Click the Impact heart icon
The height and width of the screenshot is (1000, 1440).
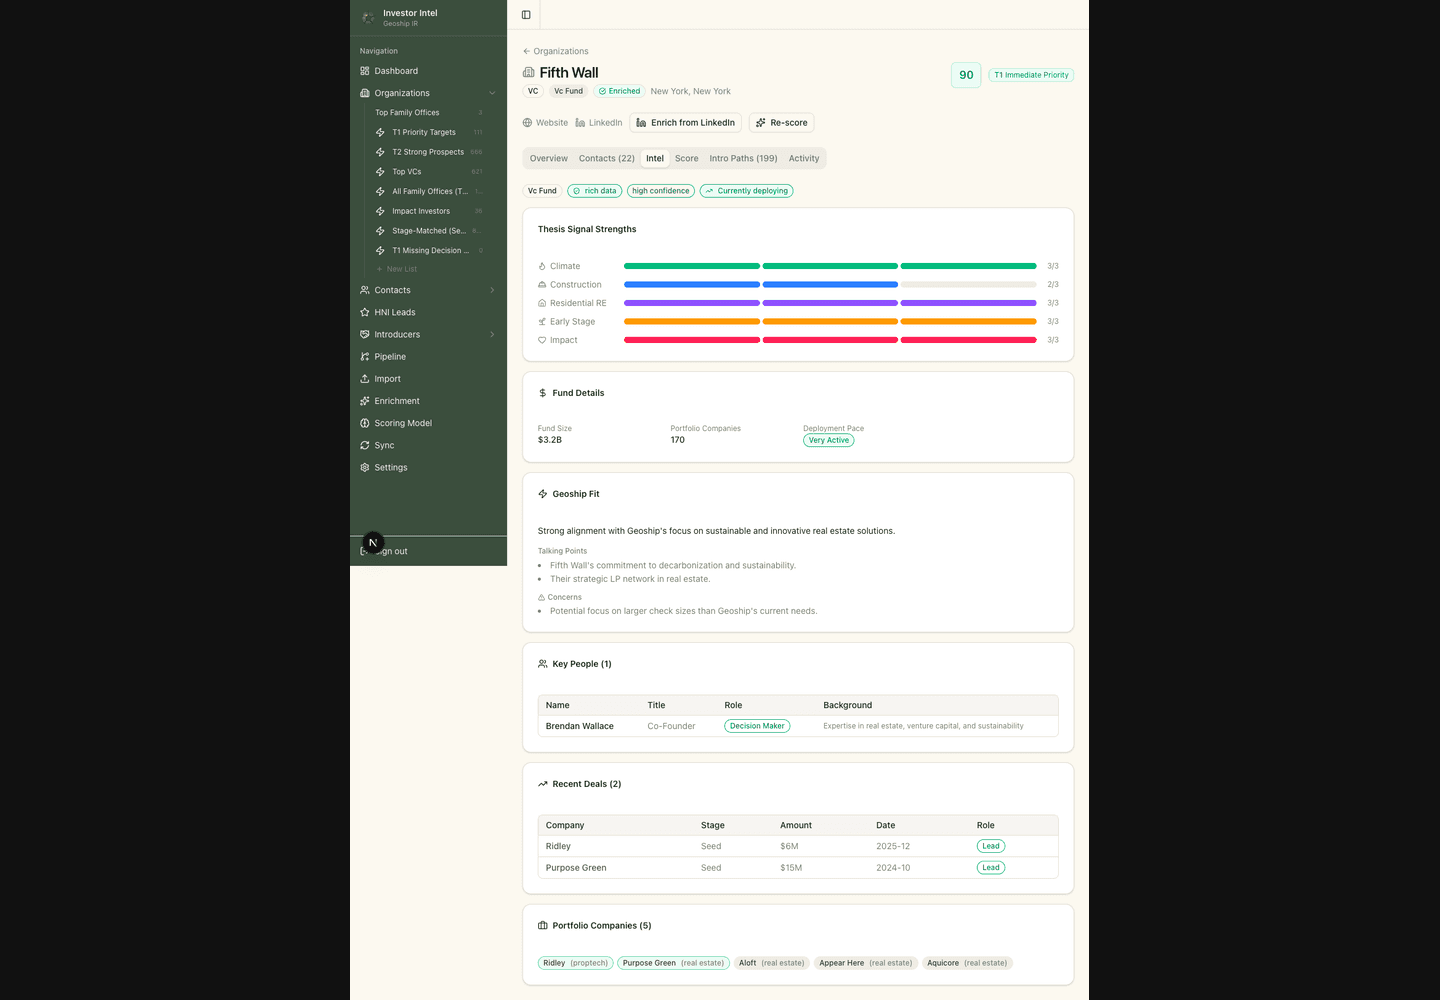(542, 340)
